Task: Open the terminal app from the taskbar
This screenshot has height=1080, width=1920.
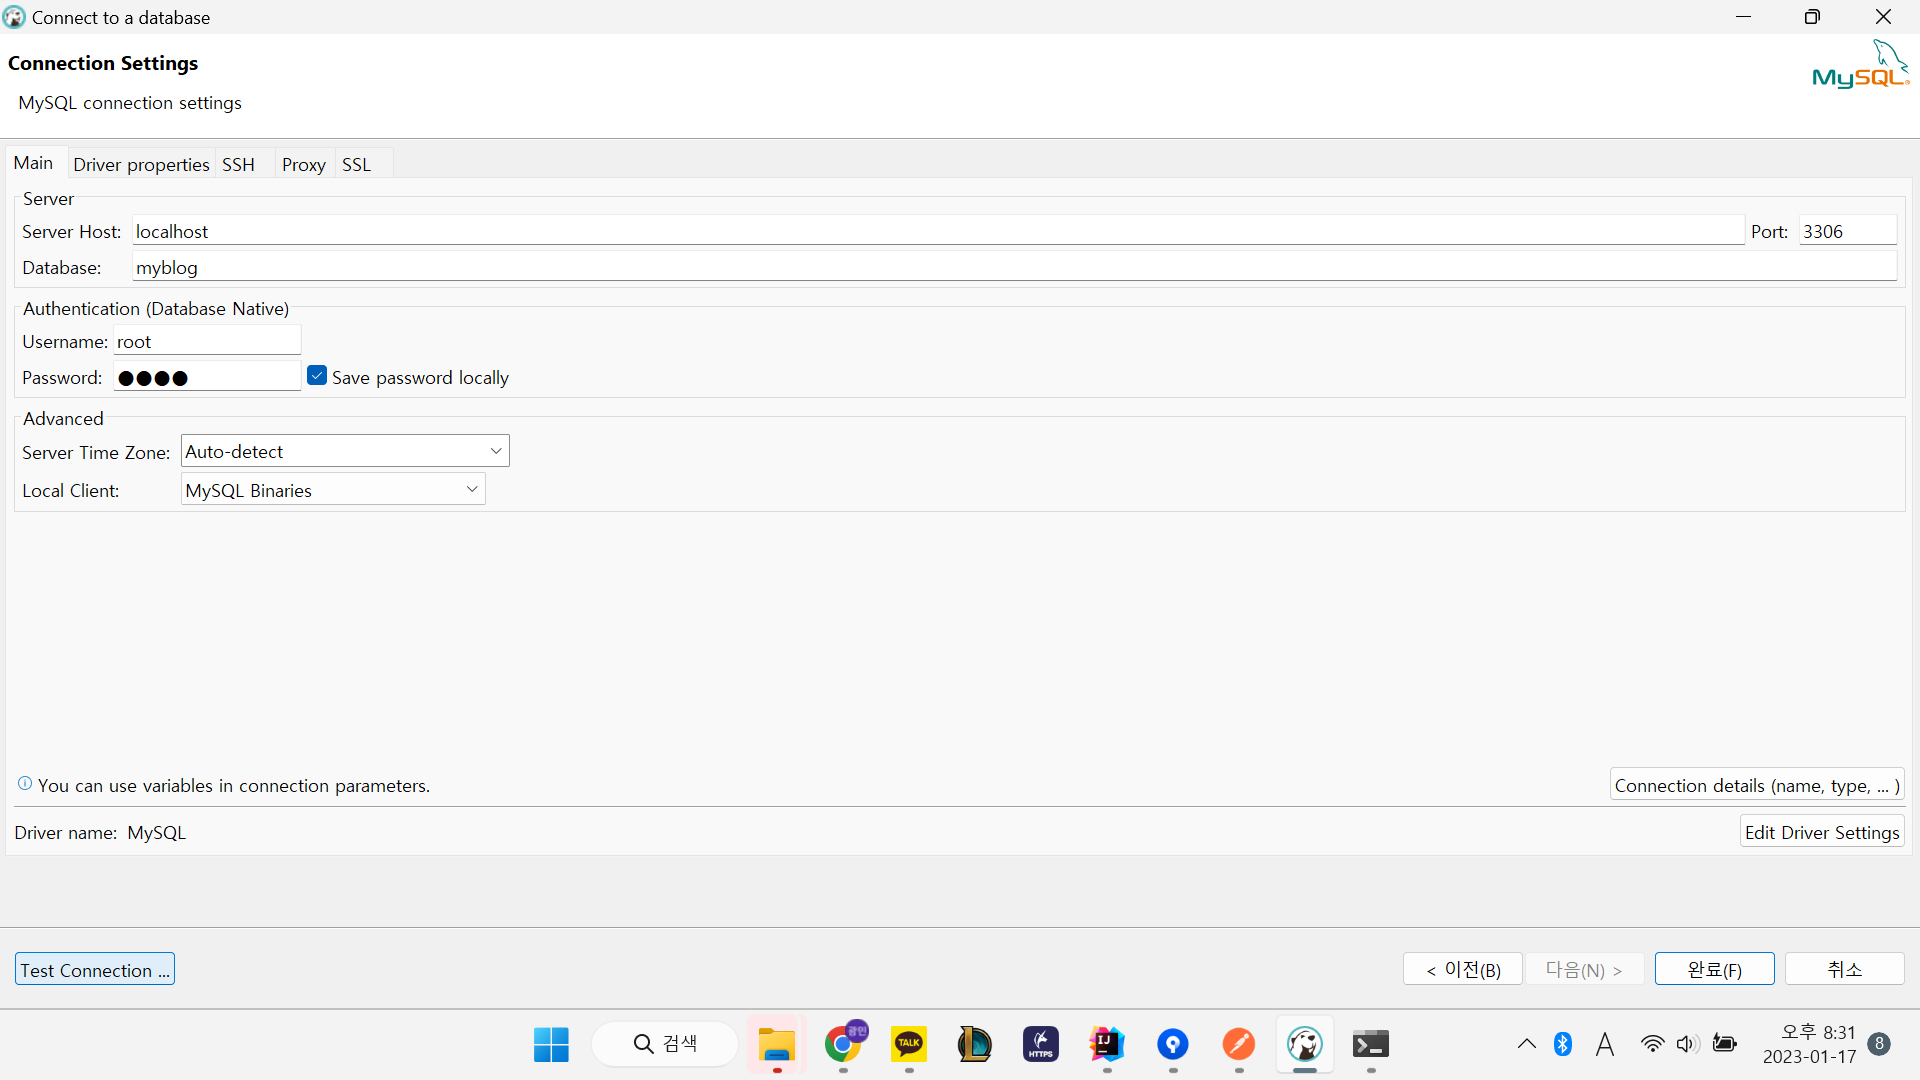Action: [1370, 1045]
